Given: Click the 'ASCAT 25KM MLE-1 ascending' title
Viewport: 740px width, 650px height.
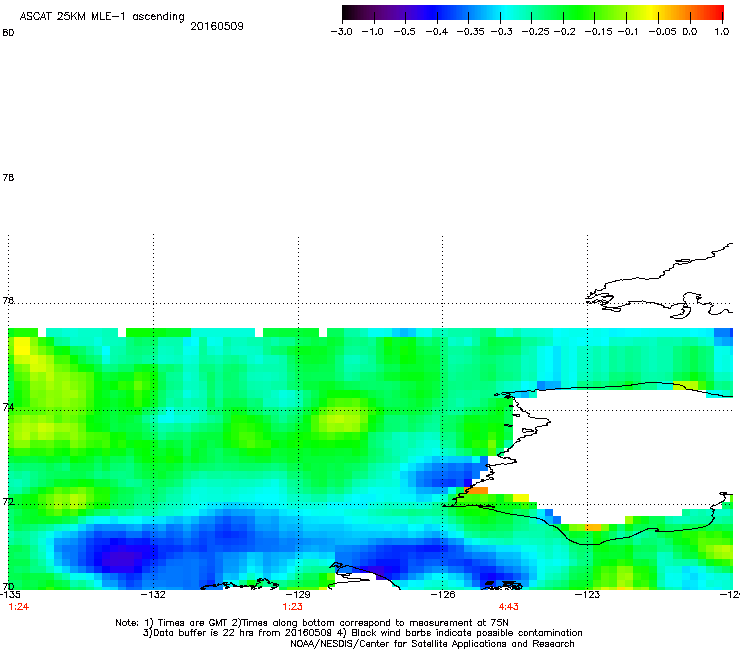Looking at the screenshot, I should [102, 17].
